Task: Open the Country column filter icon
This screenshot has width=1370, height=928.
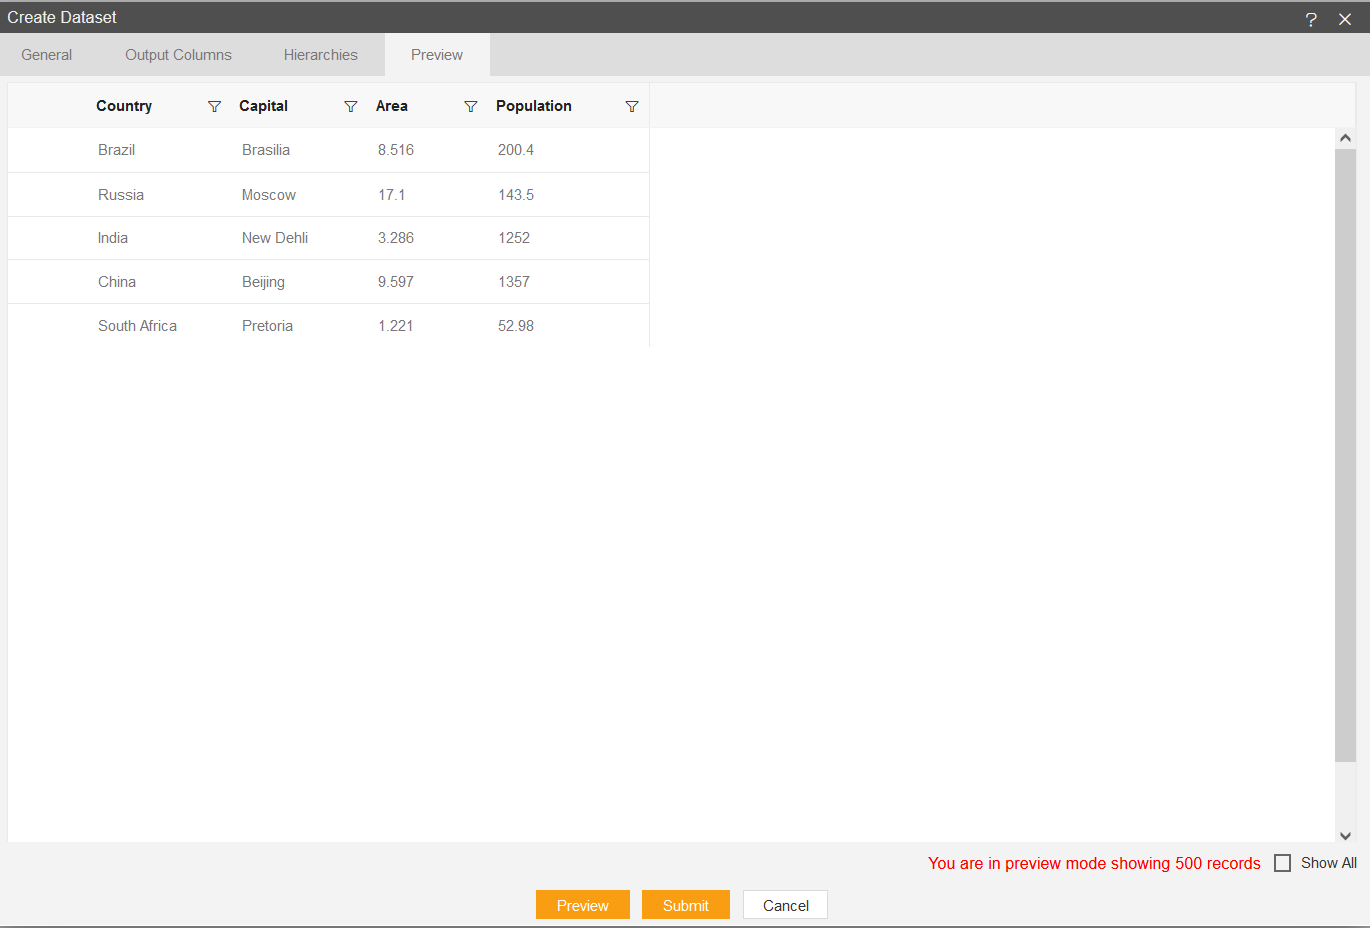Action: [x=214, y=106]
